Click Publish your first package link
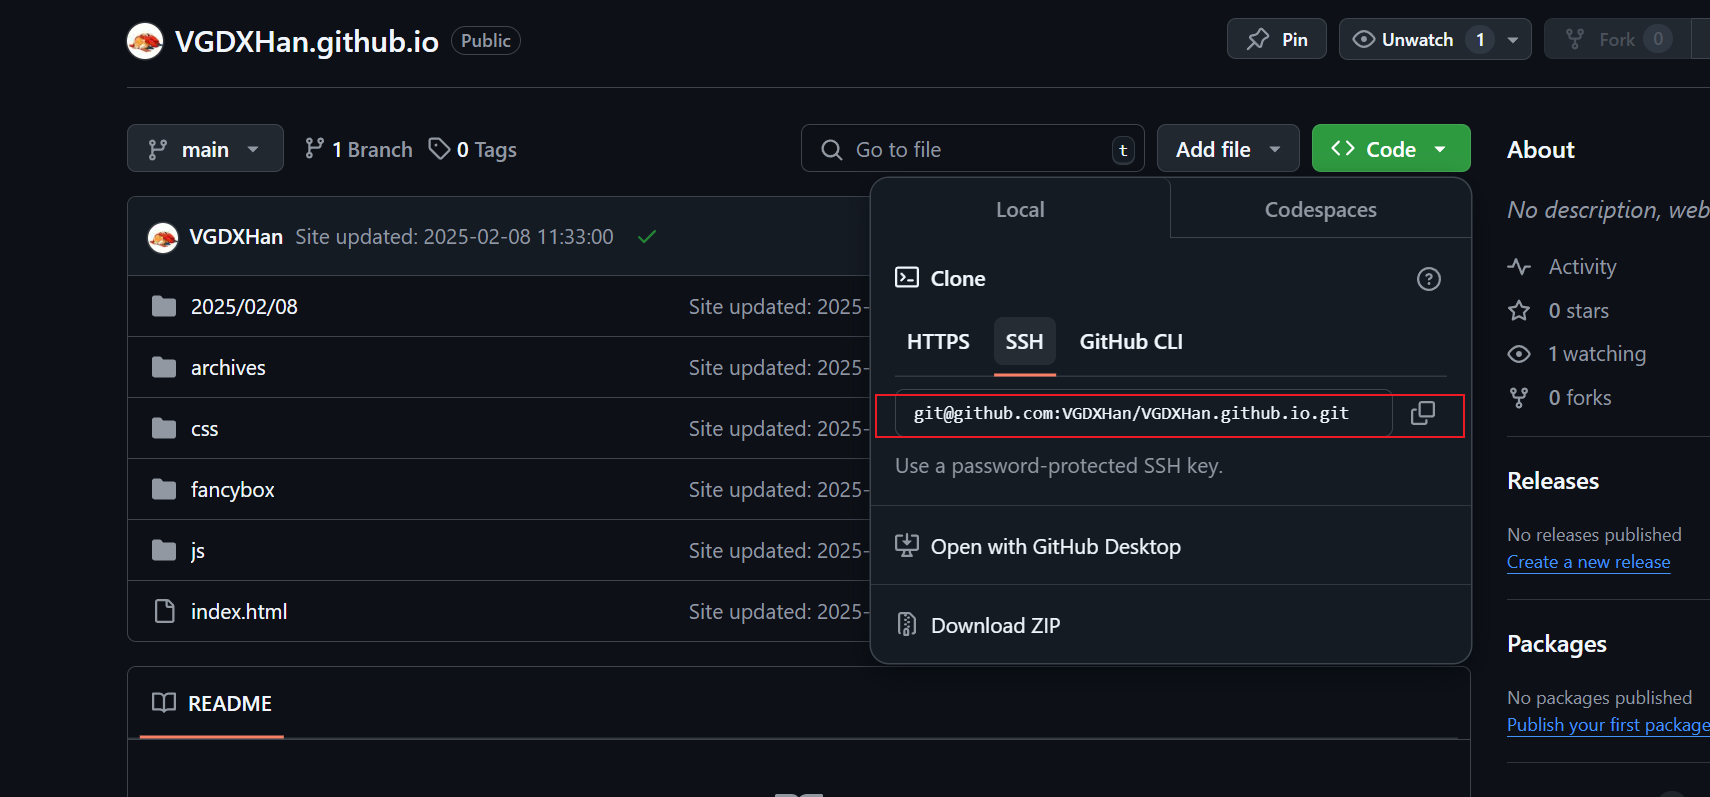The width and height of the screenshot is (1710, 797). pyautogui.click(x=1608, y=725)
